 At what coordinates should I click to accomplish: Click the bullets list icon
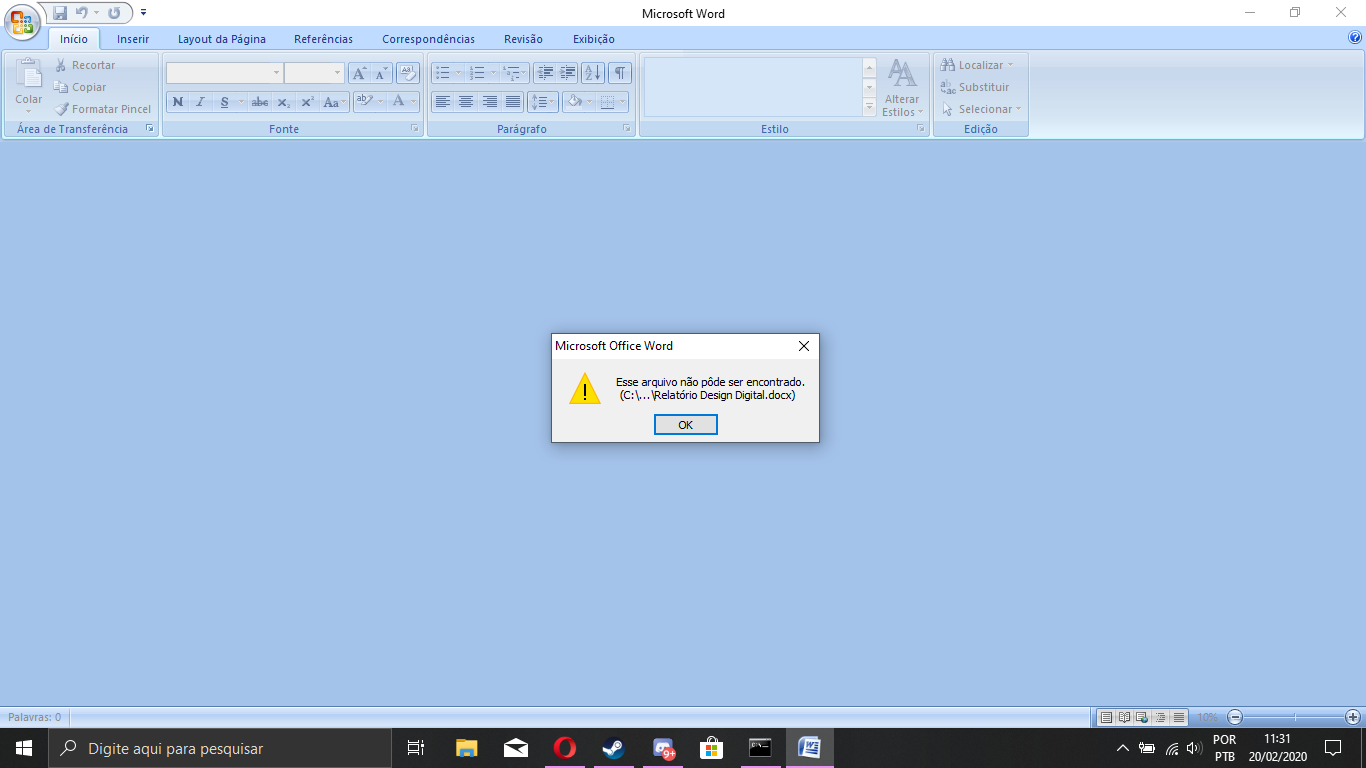click(443, 73)
